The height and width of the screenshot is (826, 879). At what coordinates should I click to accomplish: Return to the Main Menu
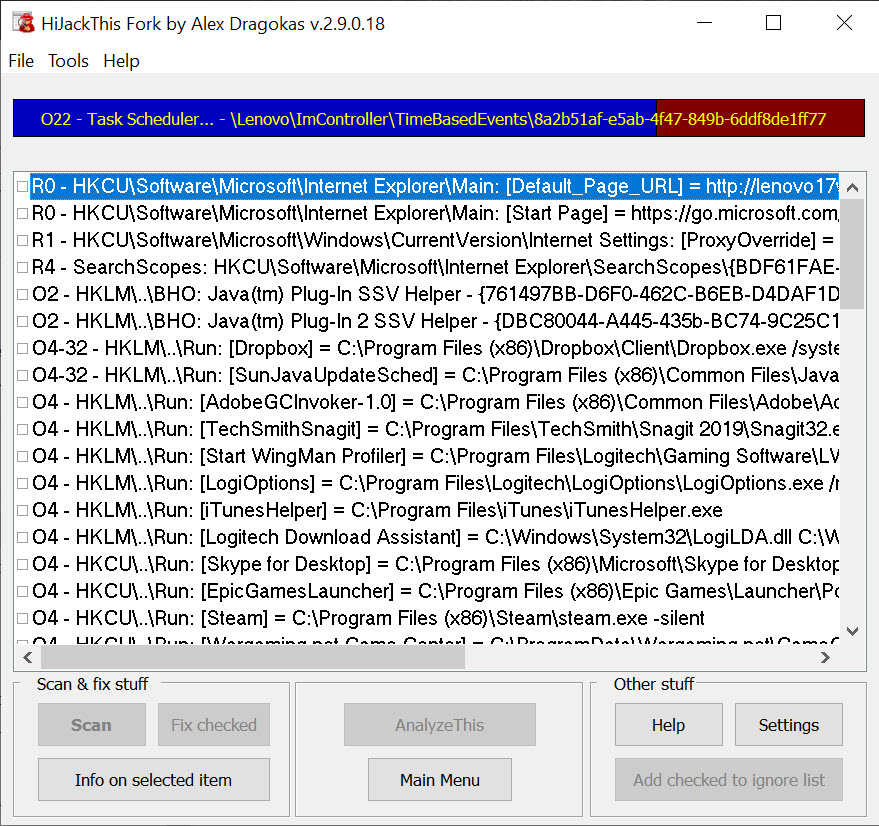pyautogui.click(x=440, y=779)
